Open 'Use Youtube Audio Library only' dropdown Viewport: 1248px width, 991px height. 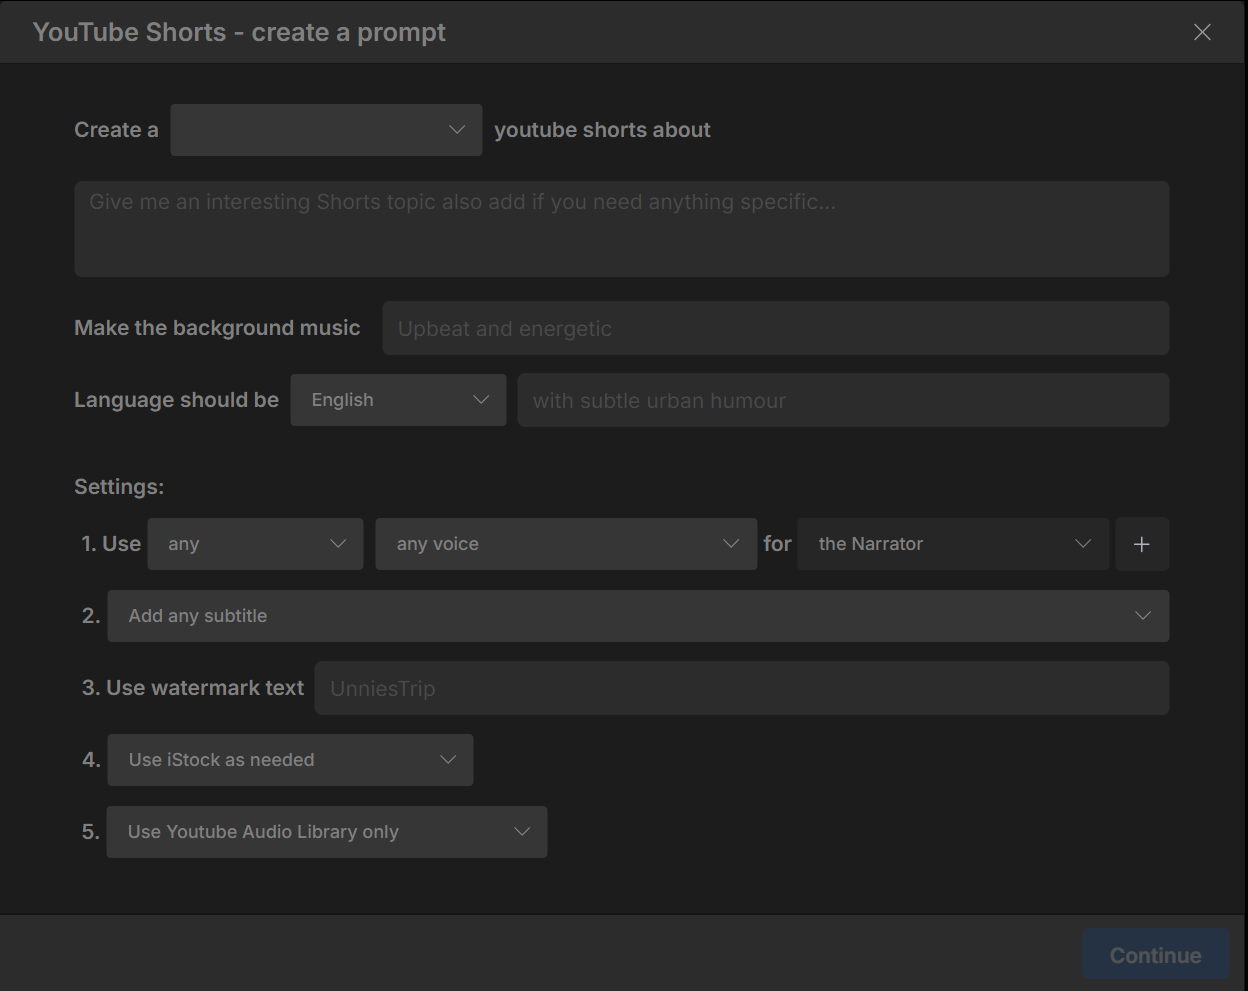pyautogui.click(x=327, y=832)
